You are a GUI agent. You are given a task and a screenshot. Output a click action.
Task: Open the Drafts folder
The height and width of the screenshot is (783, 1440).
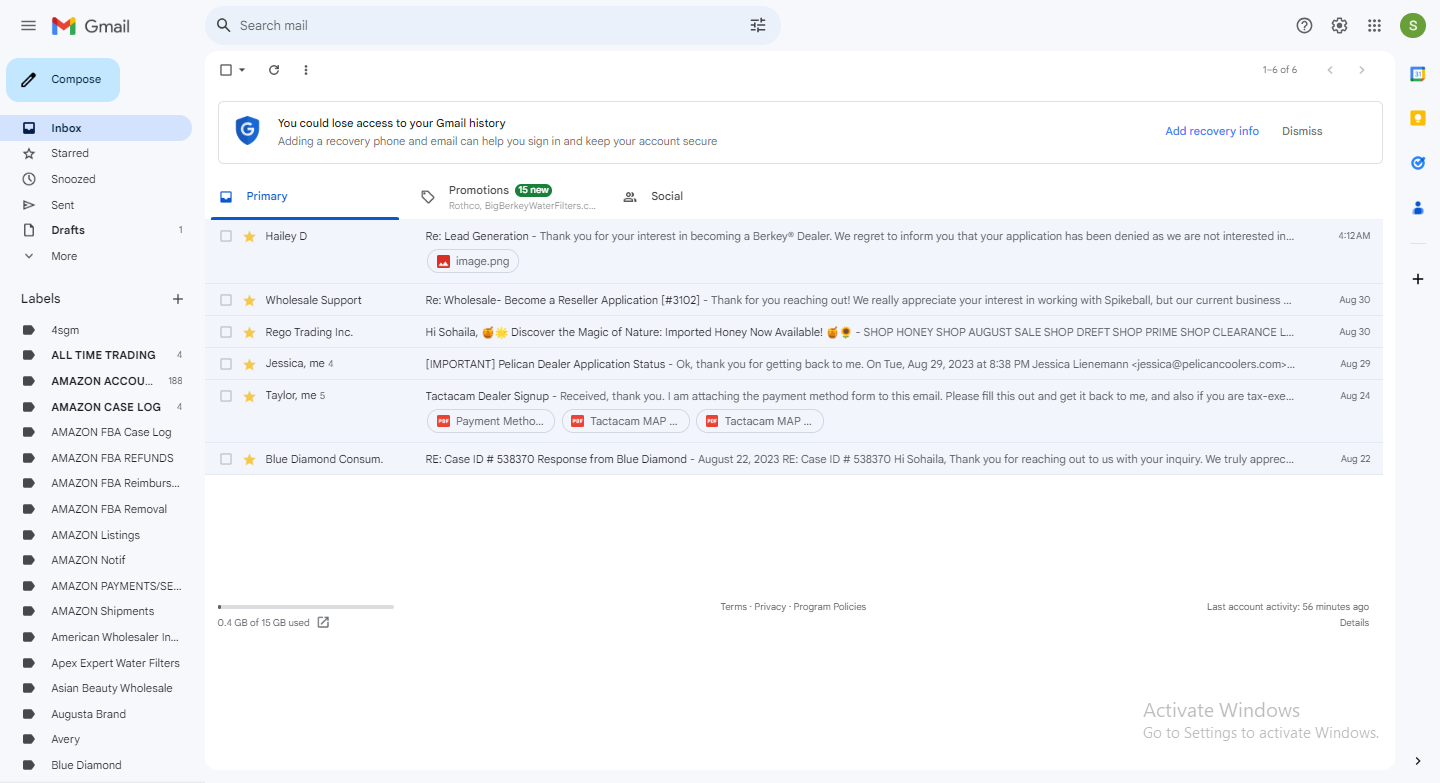[x=96, y=230]
